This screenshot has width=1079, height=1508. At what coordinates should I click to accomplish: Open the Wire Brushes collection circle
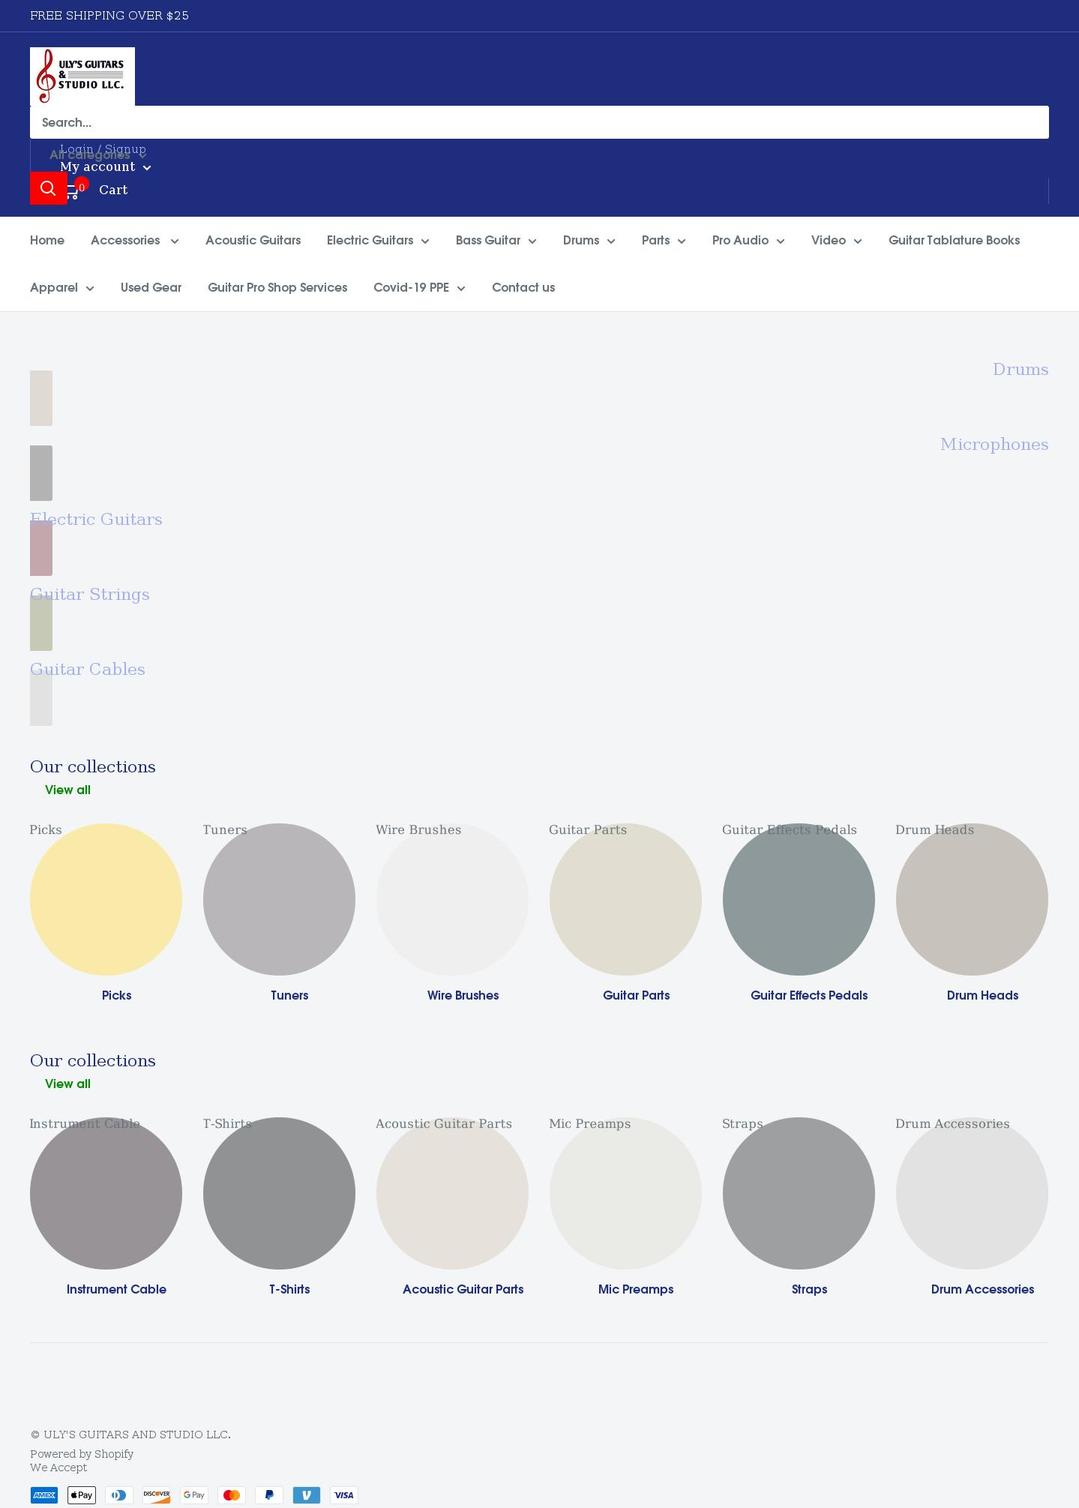tap(452, 899)
